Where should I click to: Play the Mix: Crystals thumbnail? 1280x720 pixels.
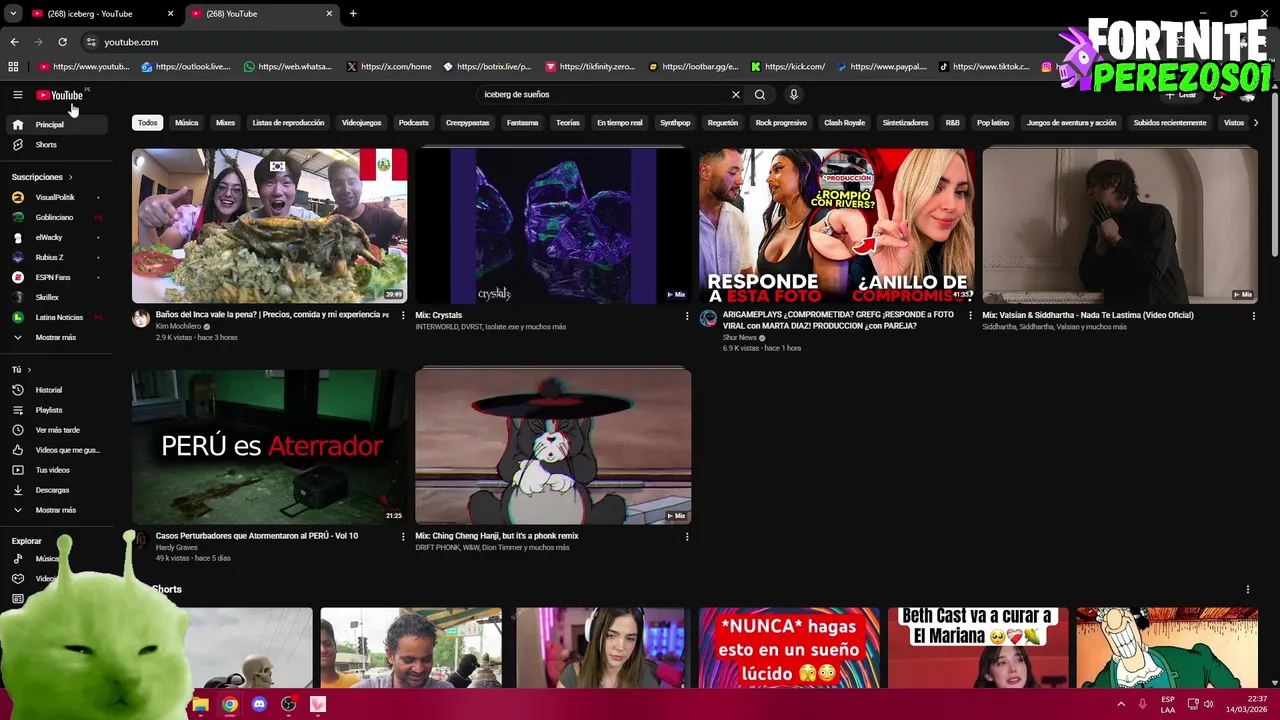click(553, 226)
